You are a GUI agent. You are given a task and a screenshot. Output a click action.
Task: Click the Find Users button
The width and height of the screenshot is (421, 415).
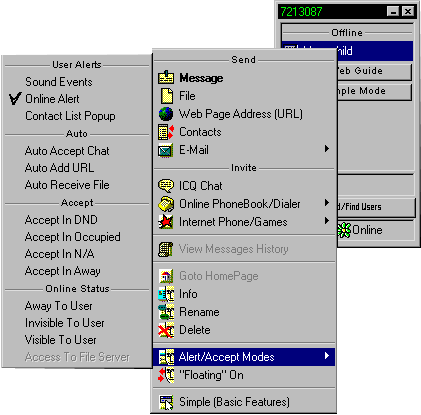tap(376, 207)
